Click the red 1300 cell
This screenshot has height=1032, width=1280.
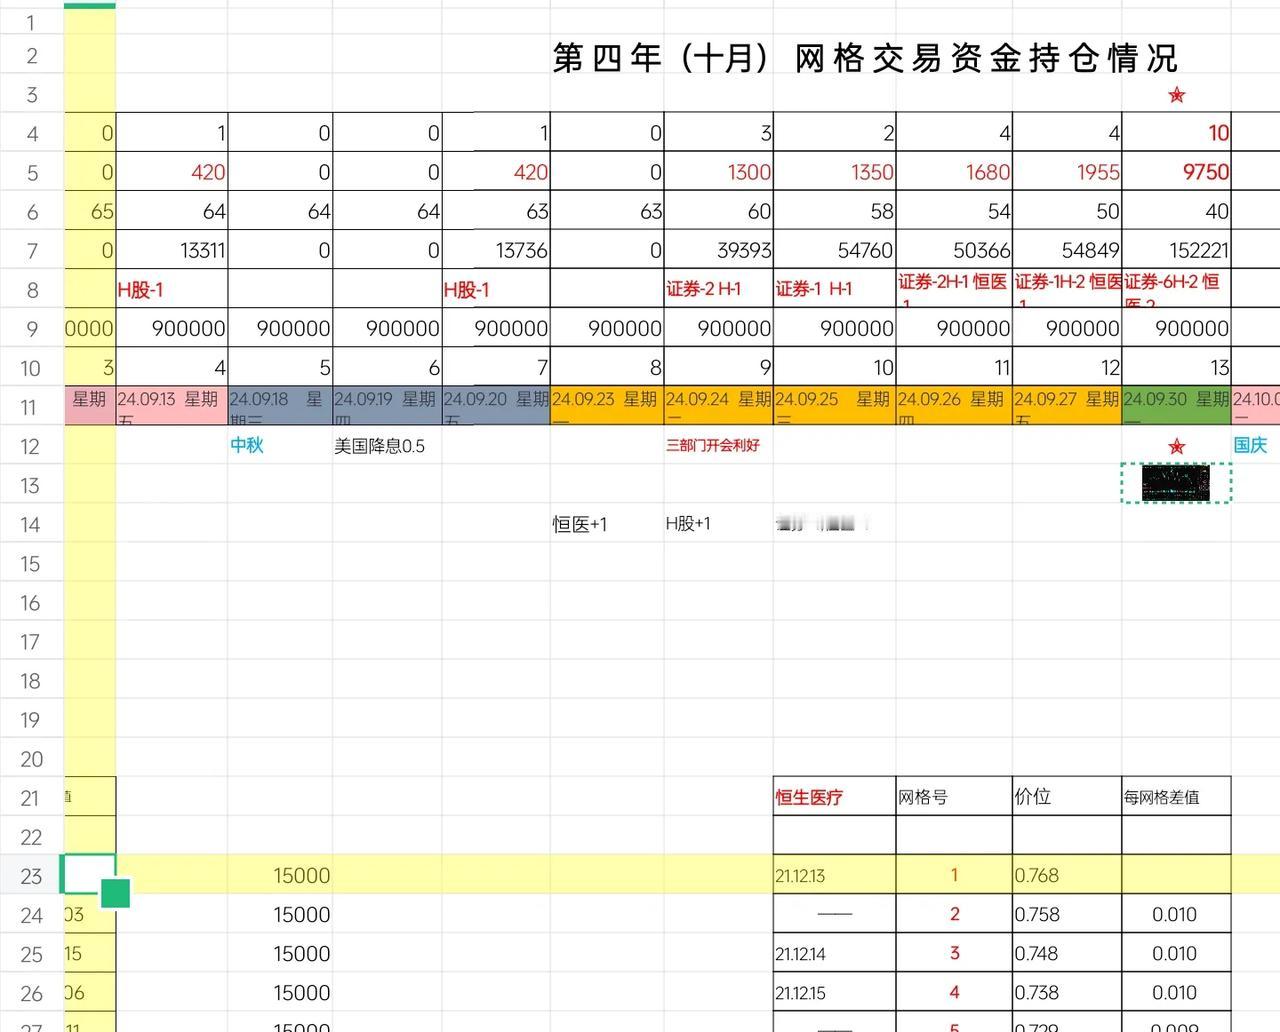coord(719,172)
